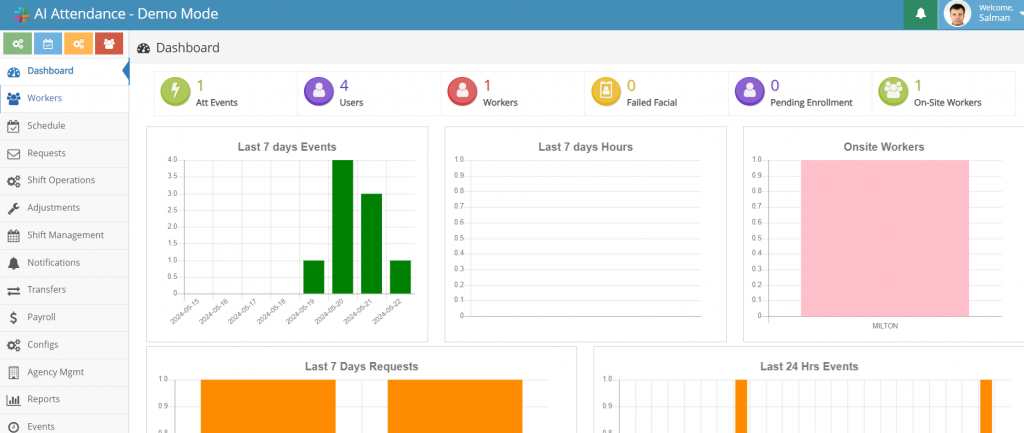Viewport: 1024px width, 433px height.
Task: Click the blue calendar shortcut button
Action: click(x=48, y=44)
